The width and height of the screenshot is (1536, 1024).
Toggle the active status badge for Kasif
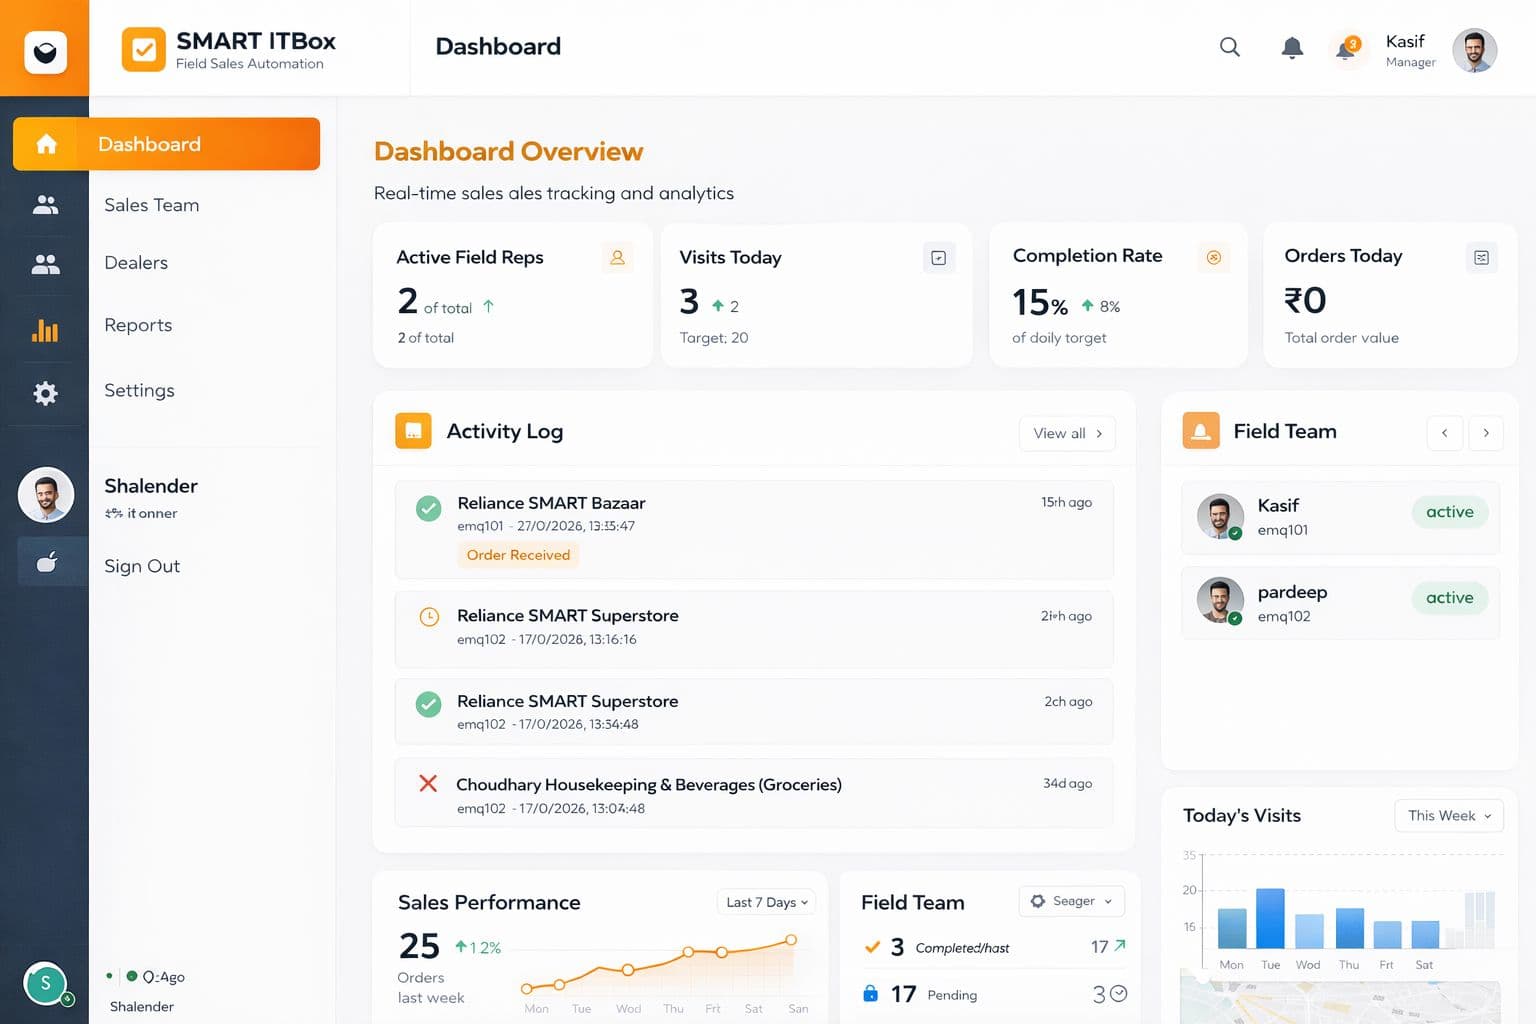point(1450,512)
